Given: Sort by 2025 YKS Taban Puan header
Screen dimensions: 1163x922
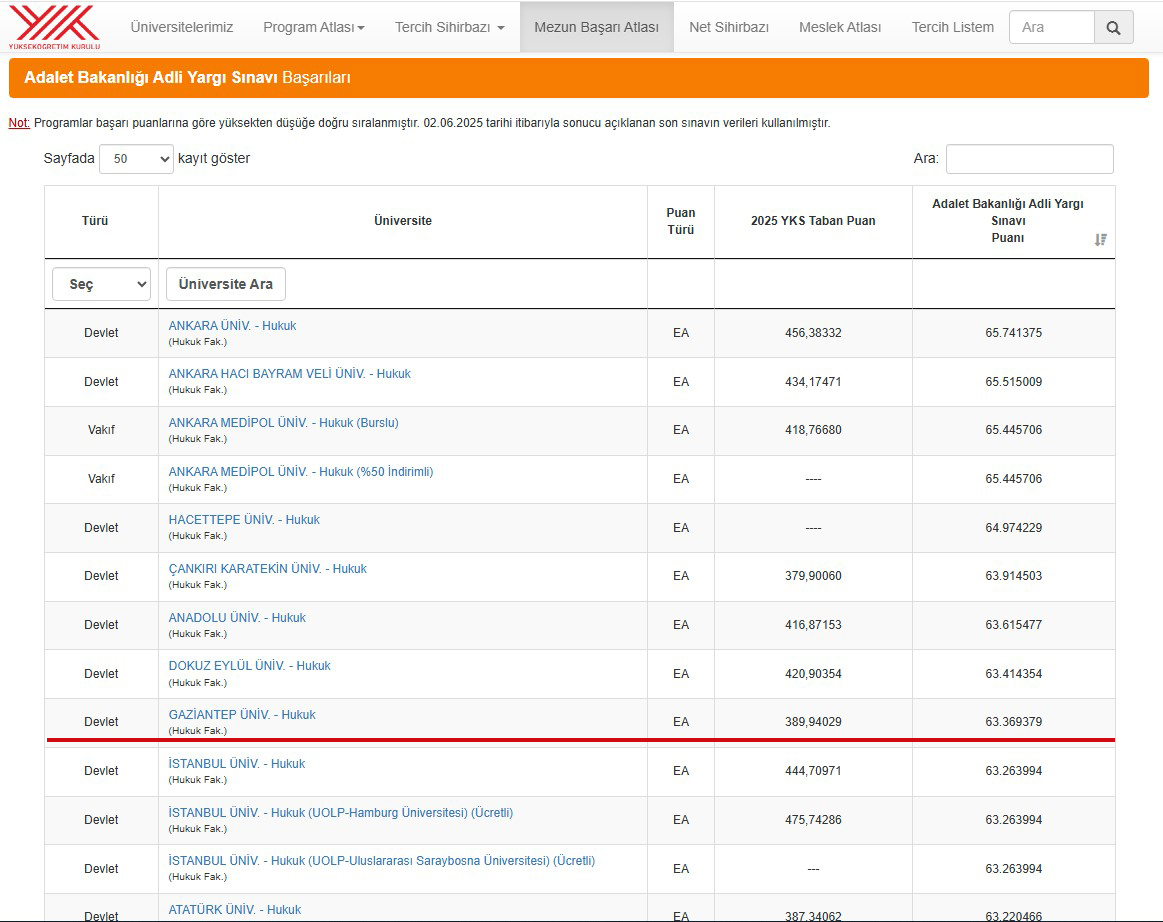Looking at the screenshot, I should click(812, 221).
